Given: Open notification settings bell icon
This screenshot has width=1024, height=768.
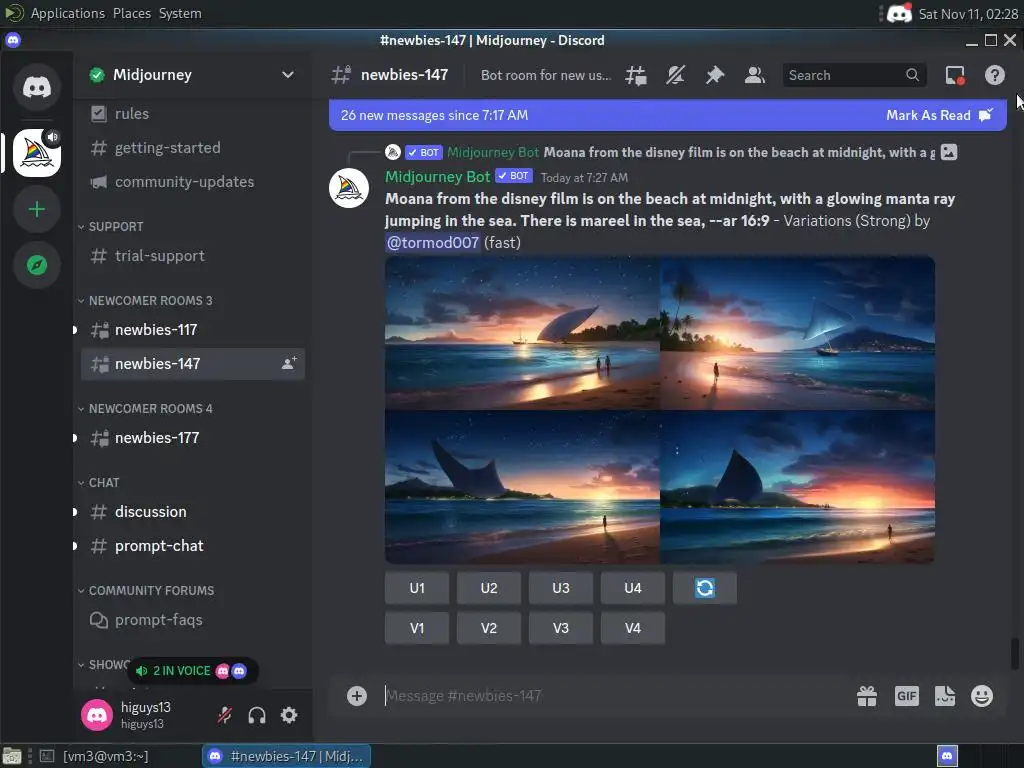Looking at the screenshot, I should [x=675, y=75].
